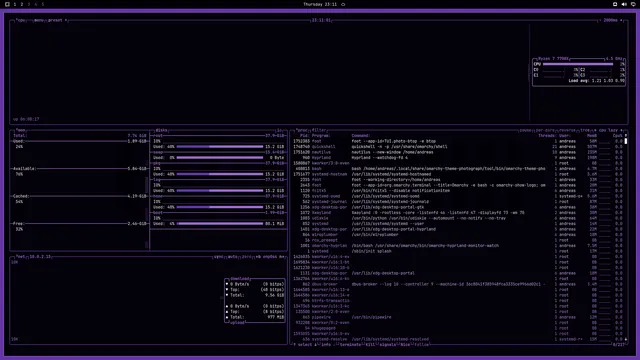Select the Hyprland process row
Screen dimensions: 640x360
pyautogui.click(x=458, y=158)
